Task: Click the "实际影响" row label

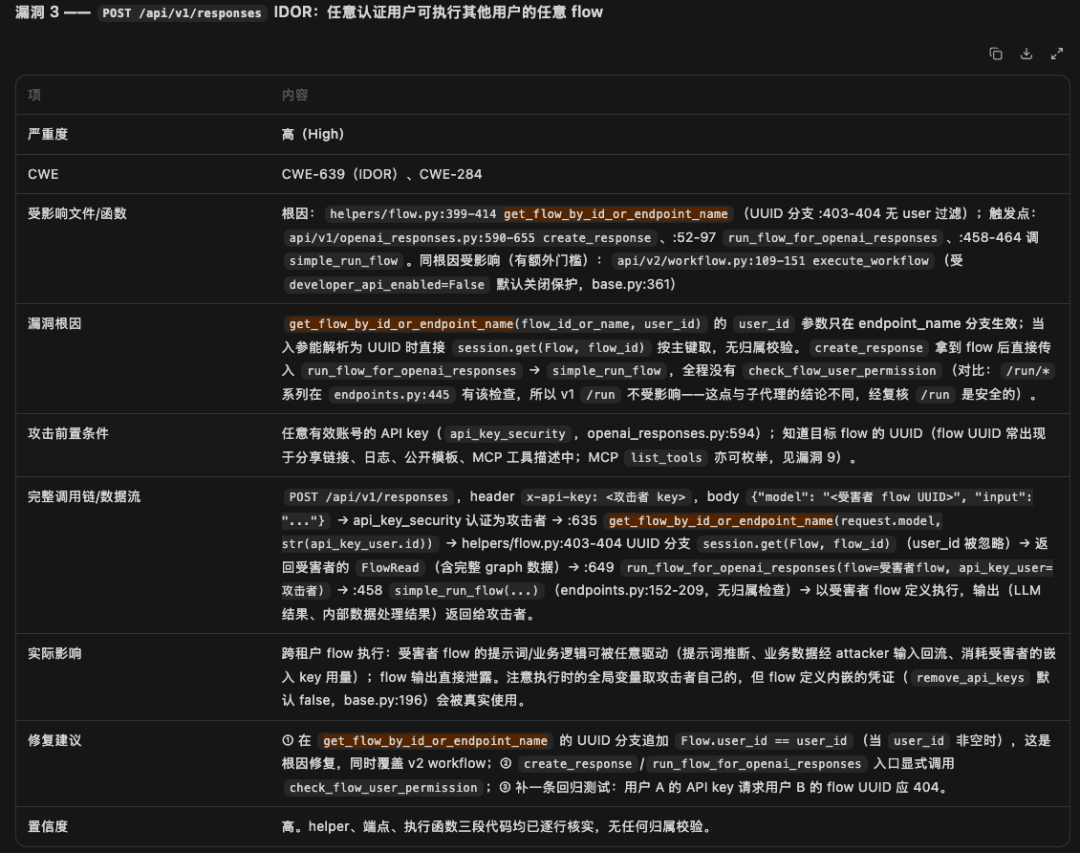Action: click(54, 654)
